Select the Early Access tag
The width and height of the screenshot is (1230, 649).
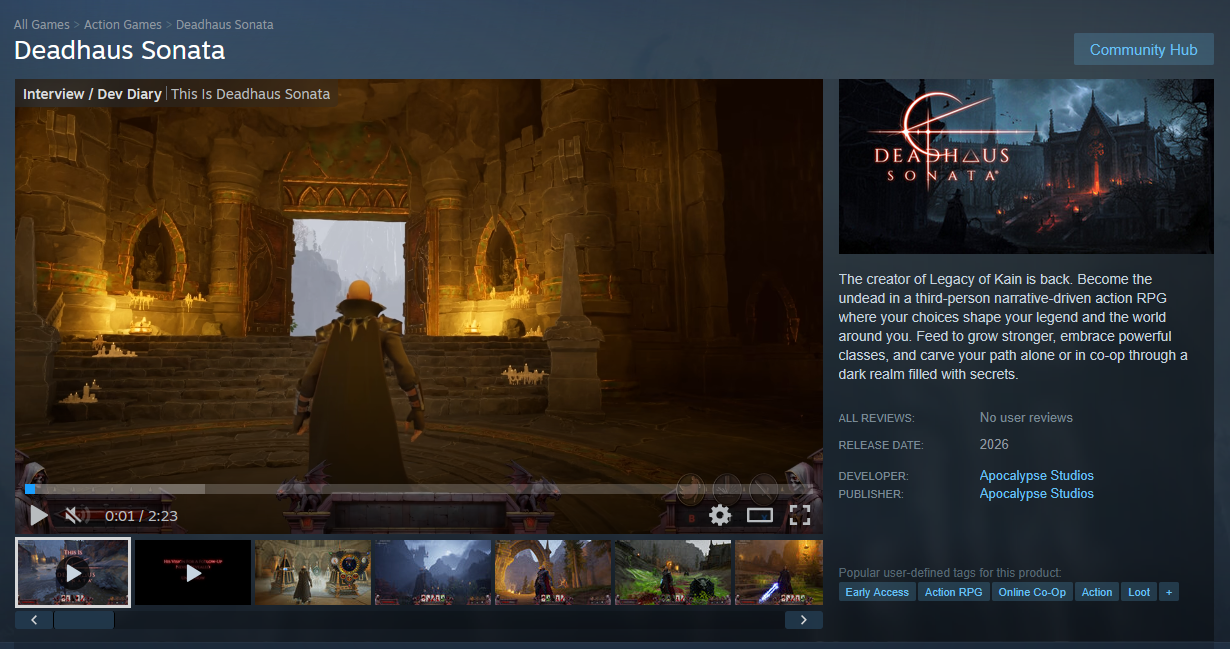(x=877, y=592)
